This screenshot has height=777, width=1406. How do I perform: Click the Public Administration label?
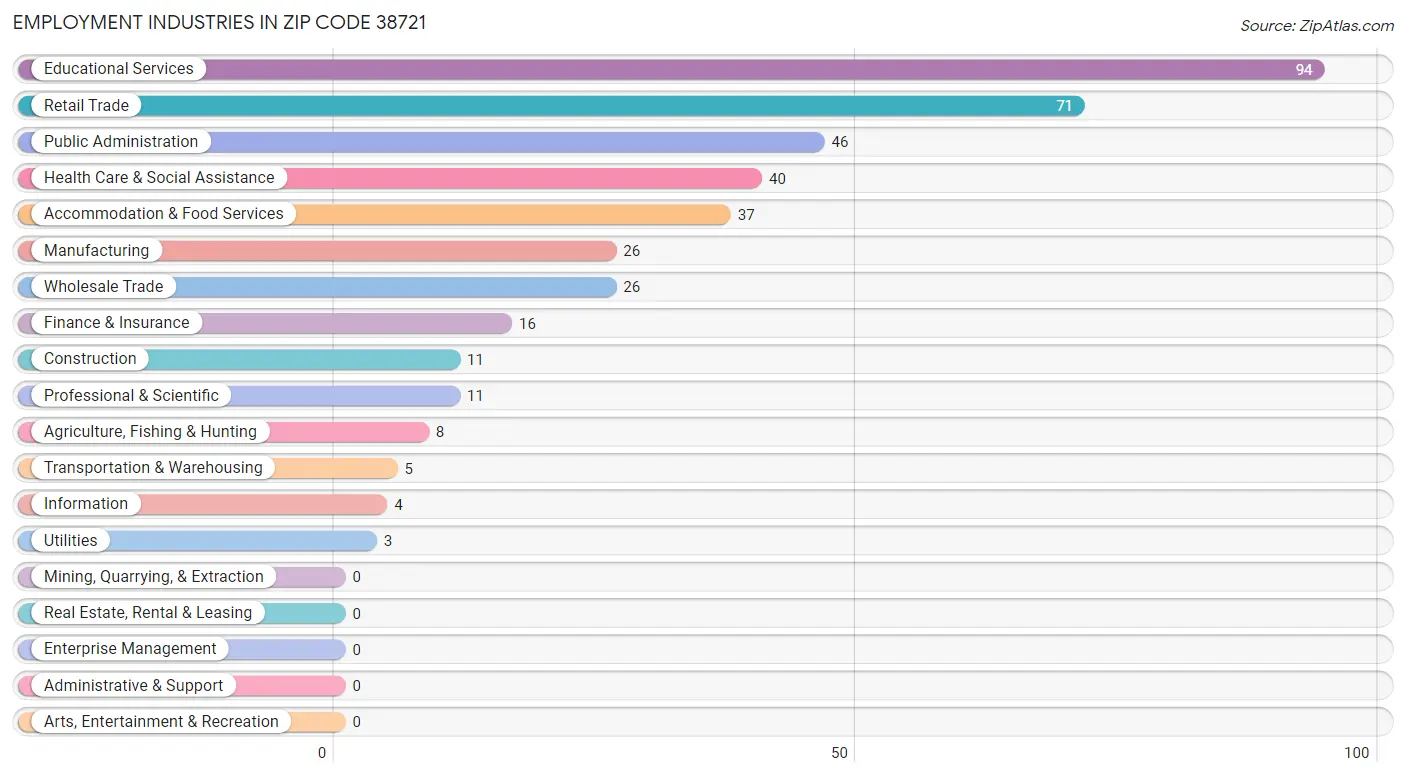point(121,141)
